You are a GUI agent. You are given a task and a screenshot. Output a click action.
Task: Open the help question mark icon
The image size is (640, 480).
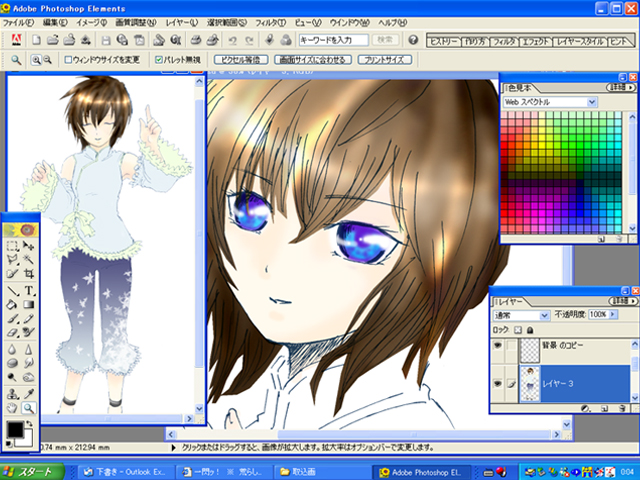413,40
